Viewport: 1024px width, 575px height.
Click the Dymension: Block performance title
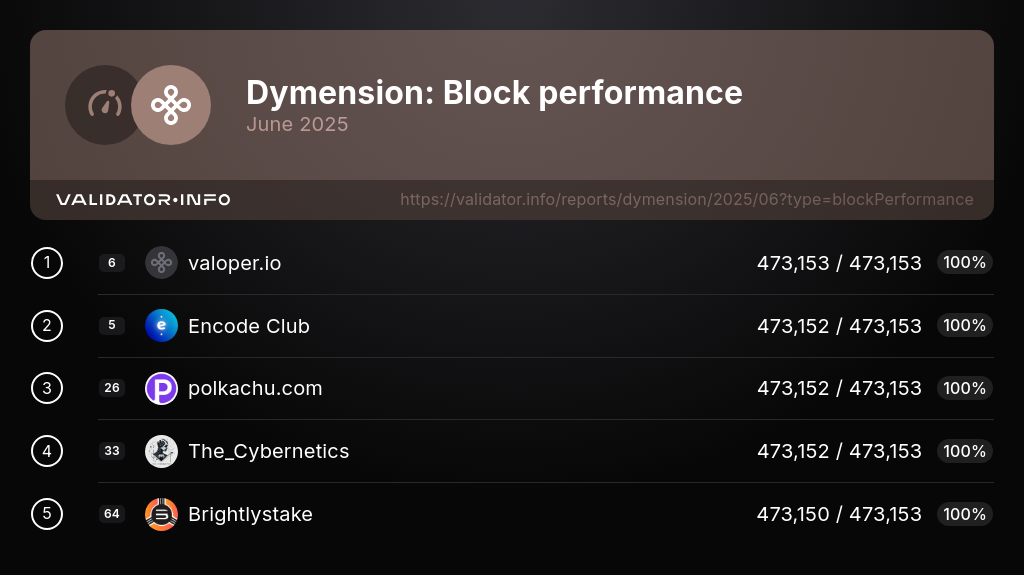coord(494,93)
